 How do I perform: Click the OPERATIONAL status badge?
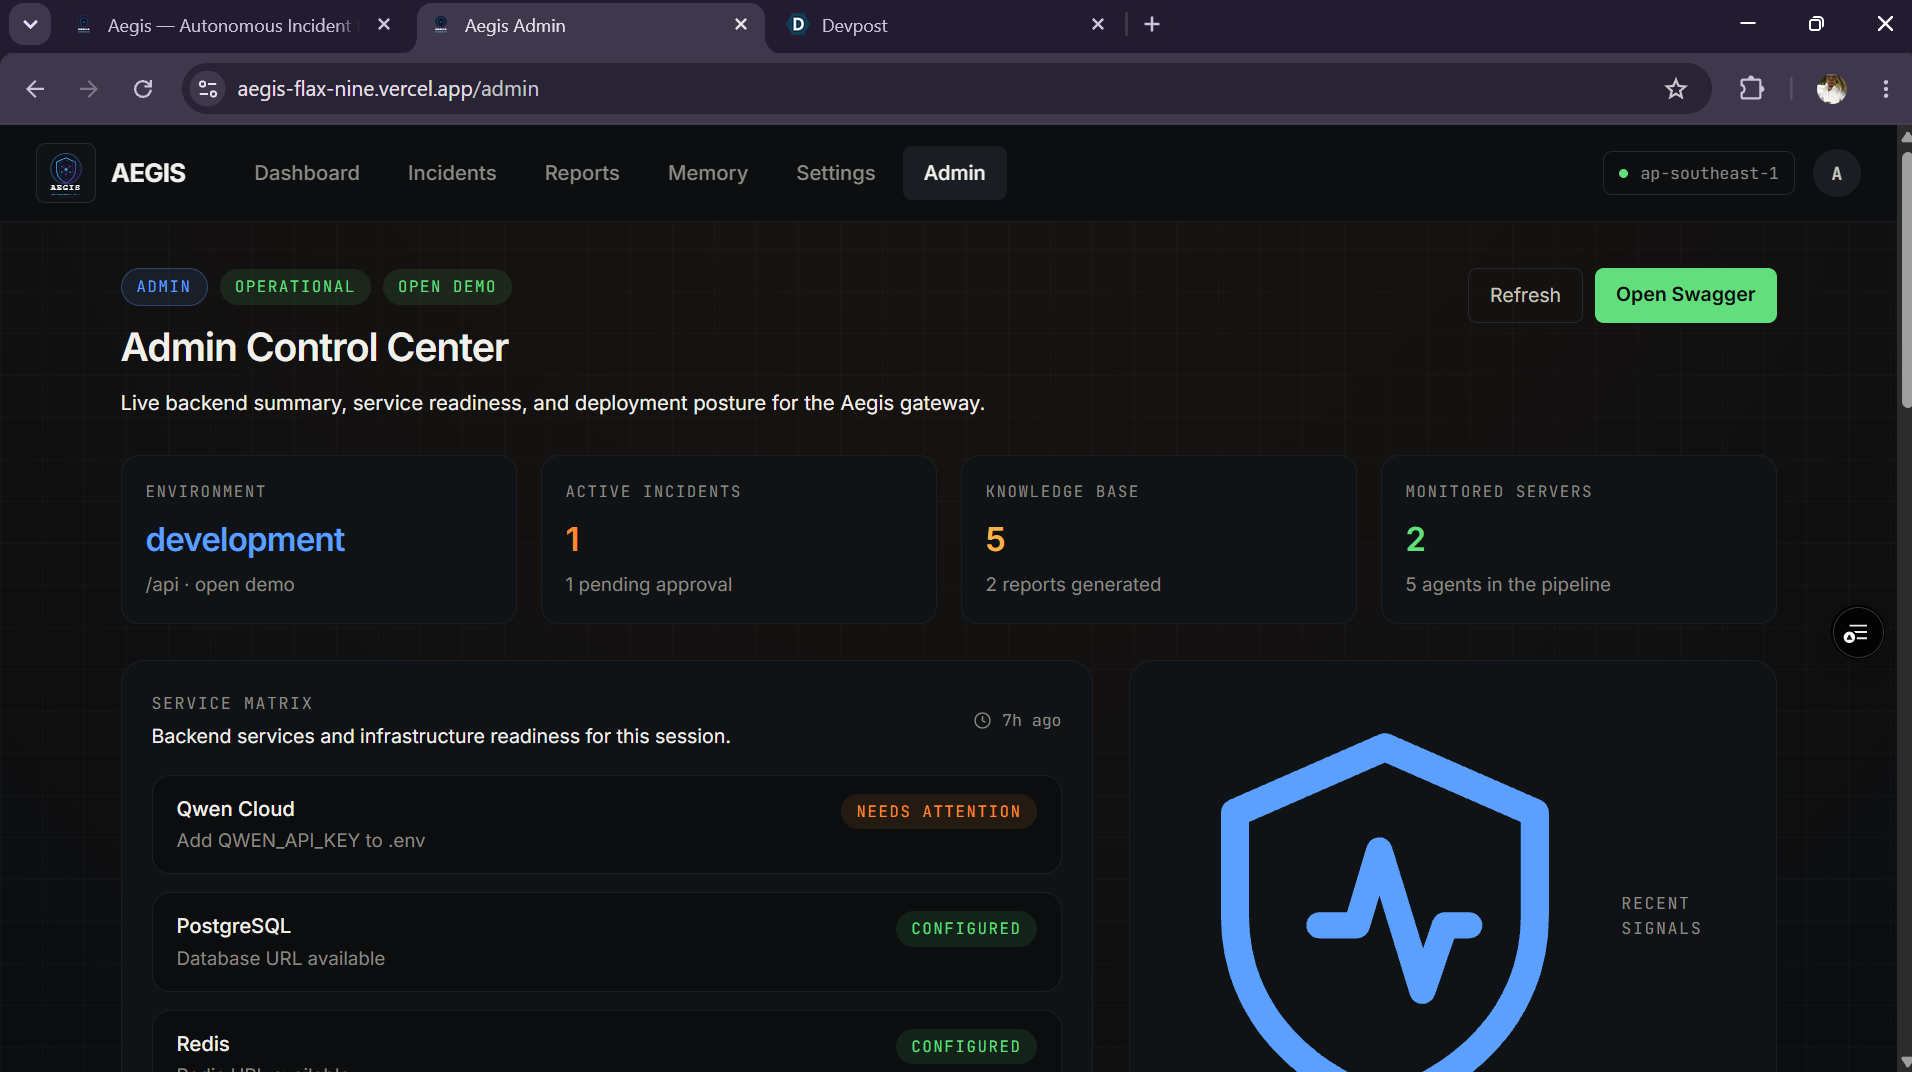point(295,287)
